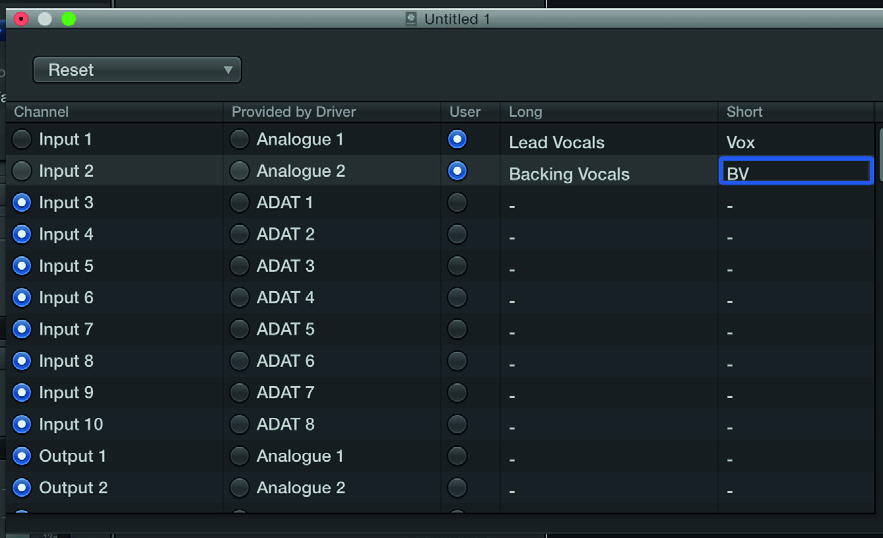Click the Backing Vocals long name cell

click(x=609, y=171)
